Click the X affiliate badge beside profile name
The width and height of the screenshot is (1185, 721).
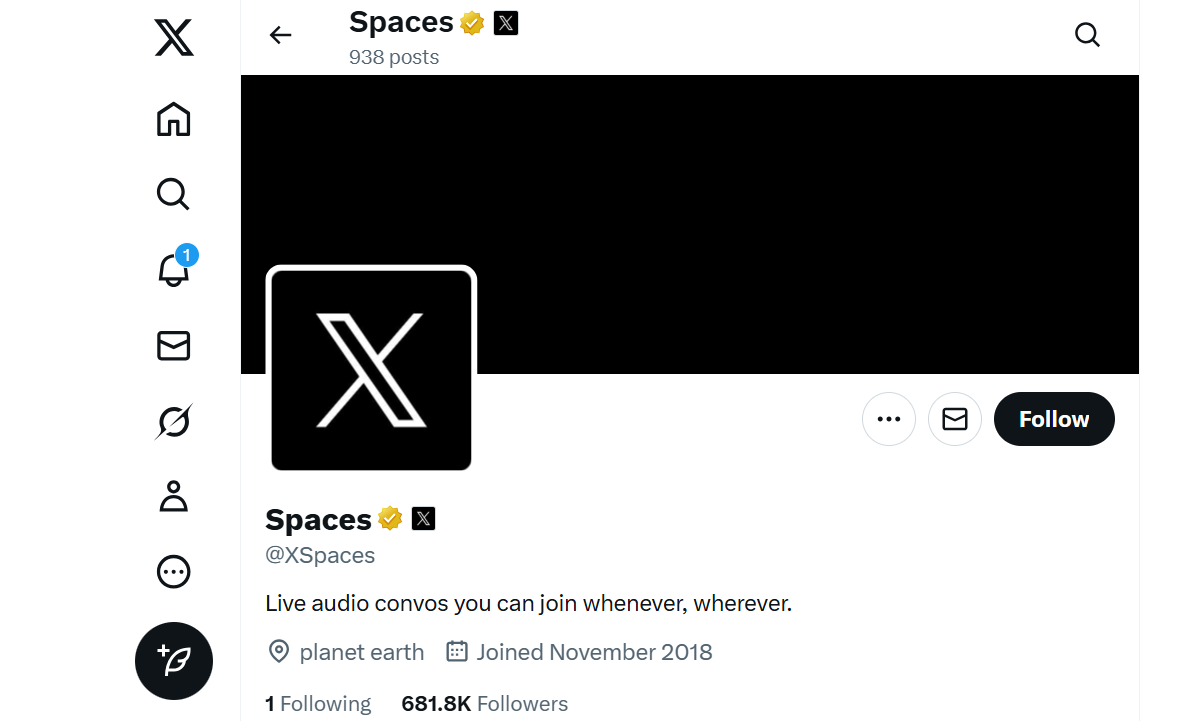coord(423,518)
